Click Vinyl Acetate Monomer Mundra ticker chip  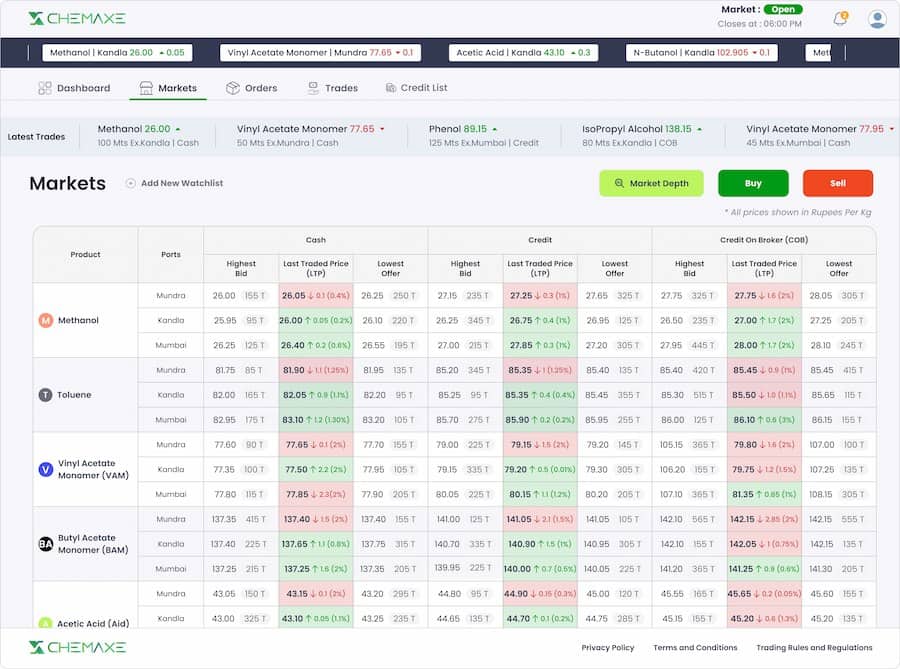(320, 53)
